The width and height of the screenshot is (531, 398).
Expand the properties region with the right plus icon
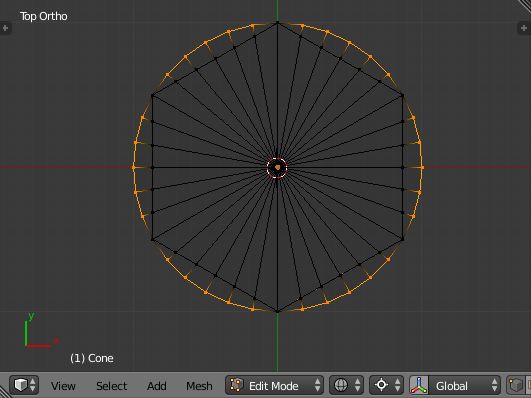pyautogui.click(x=524, y=28)
